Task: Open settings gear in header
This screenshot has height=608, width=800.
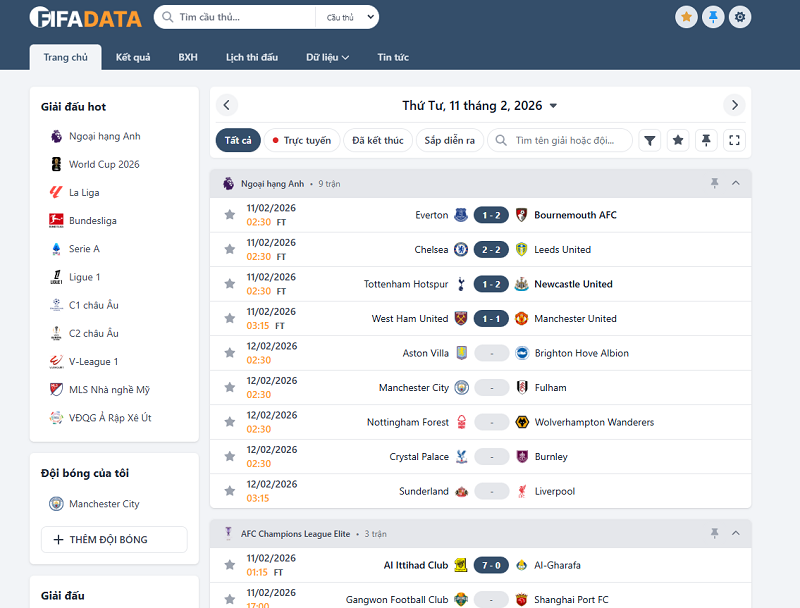Action: pos(740,17)
